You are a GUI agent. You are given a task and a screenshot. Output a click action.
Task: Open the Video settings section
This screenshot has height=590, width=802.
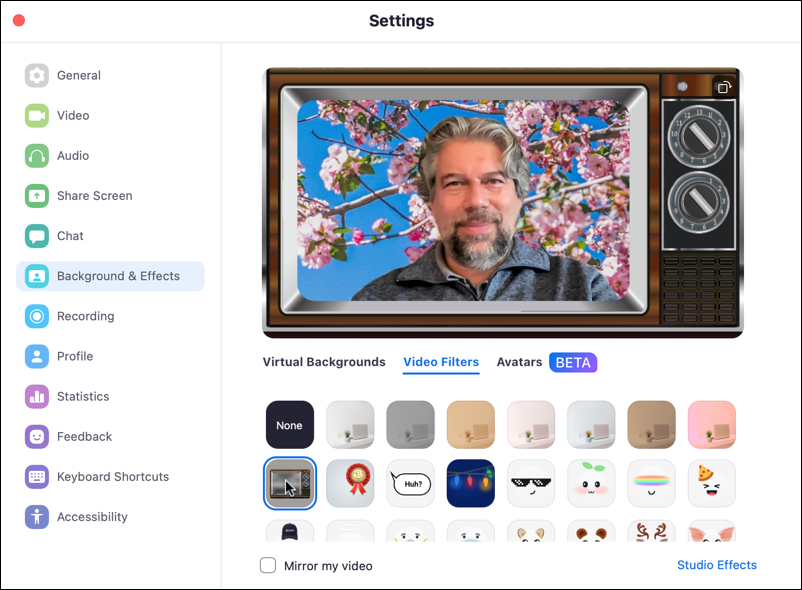click(80, 115)
